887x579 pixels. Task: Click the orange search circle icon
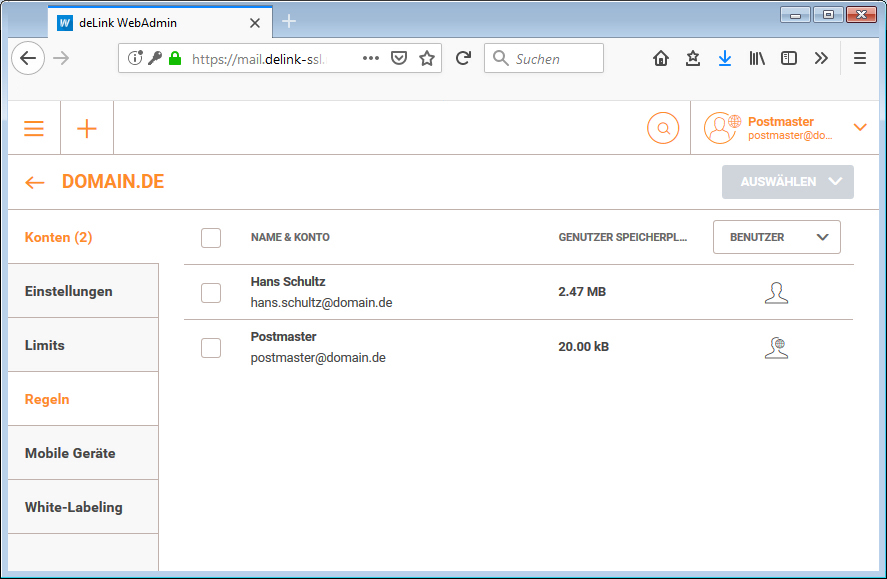pyautogui.click(x=662, y=128)
